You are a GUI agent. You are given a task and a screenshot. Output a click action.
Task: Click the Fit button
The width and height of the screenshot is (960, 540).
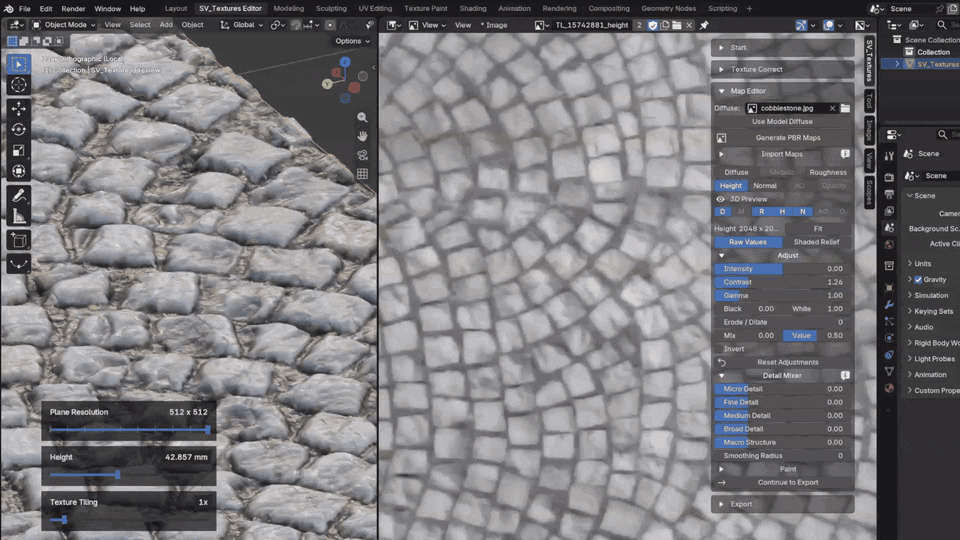(x=817, y=228)
